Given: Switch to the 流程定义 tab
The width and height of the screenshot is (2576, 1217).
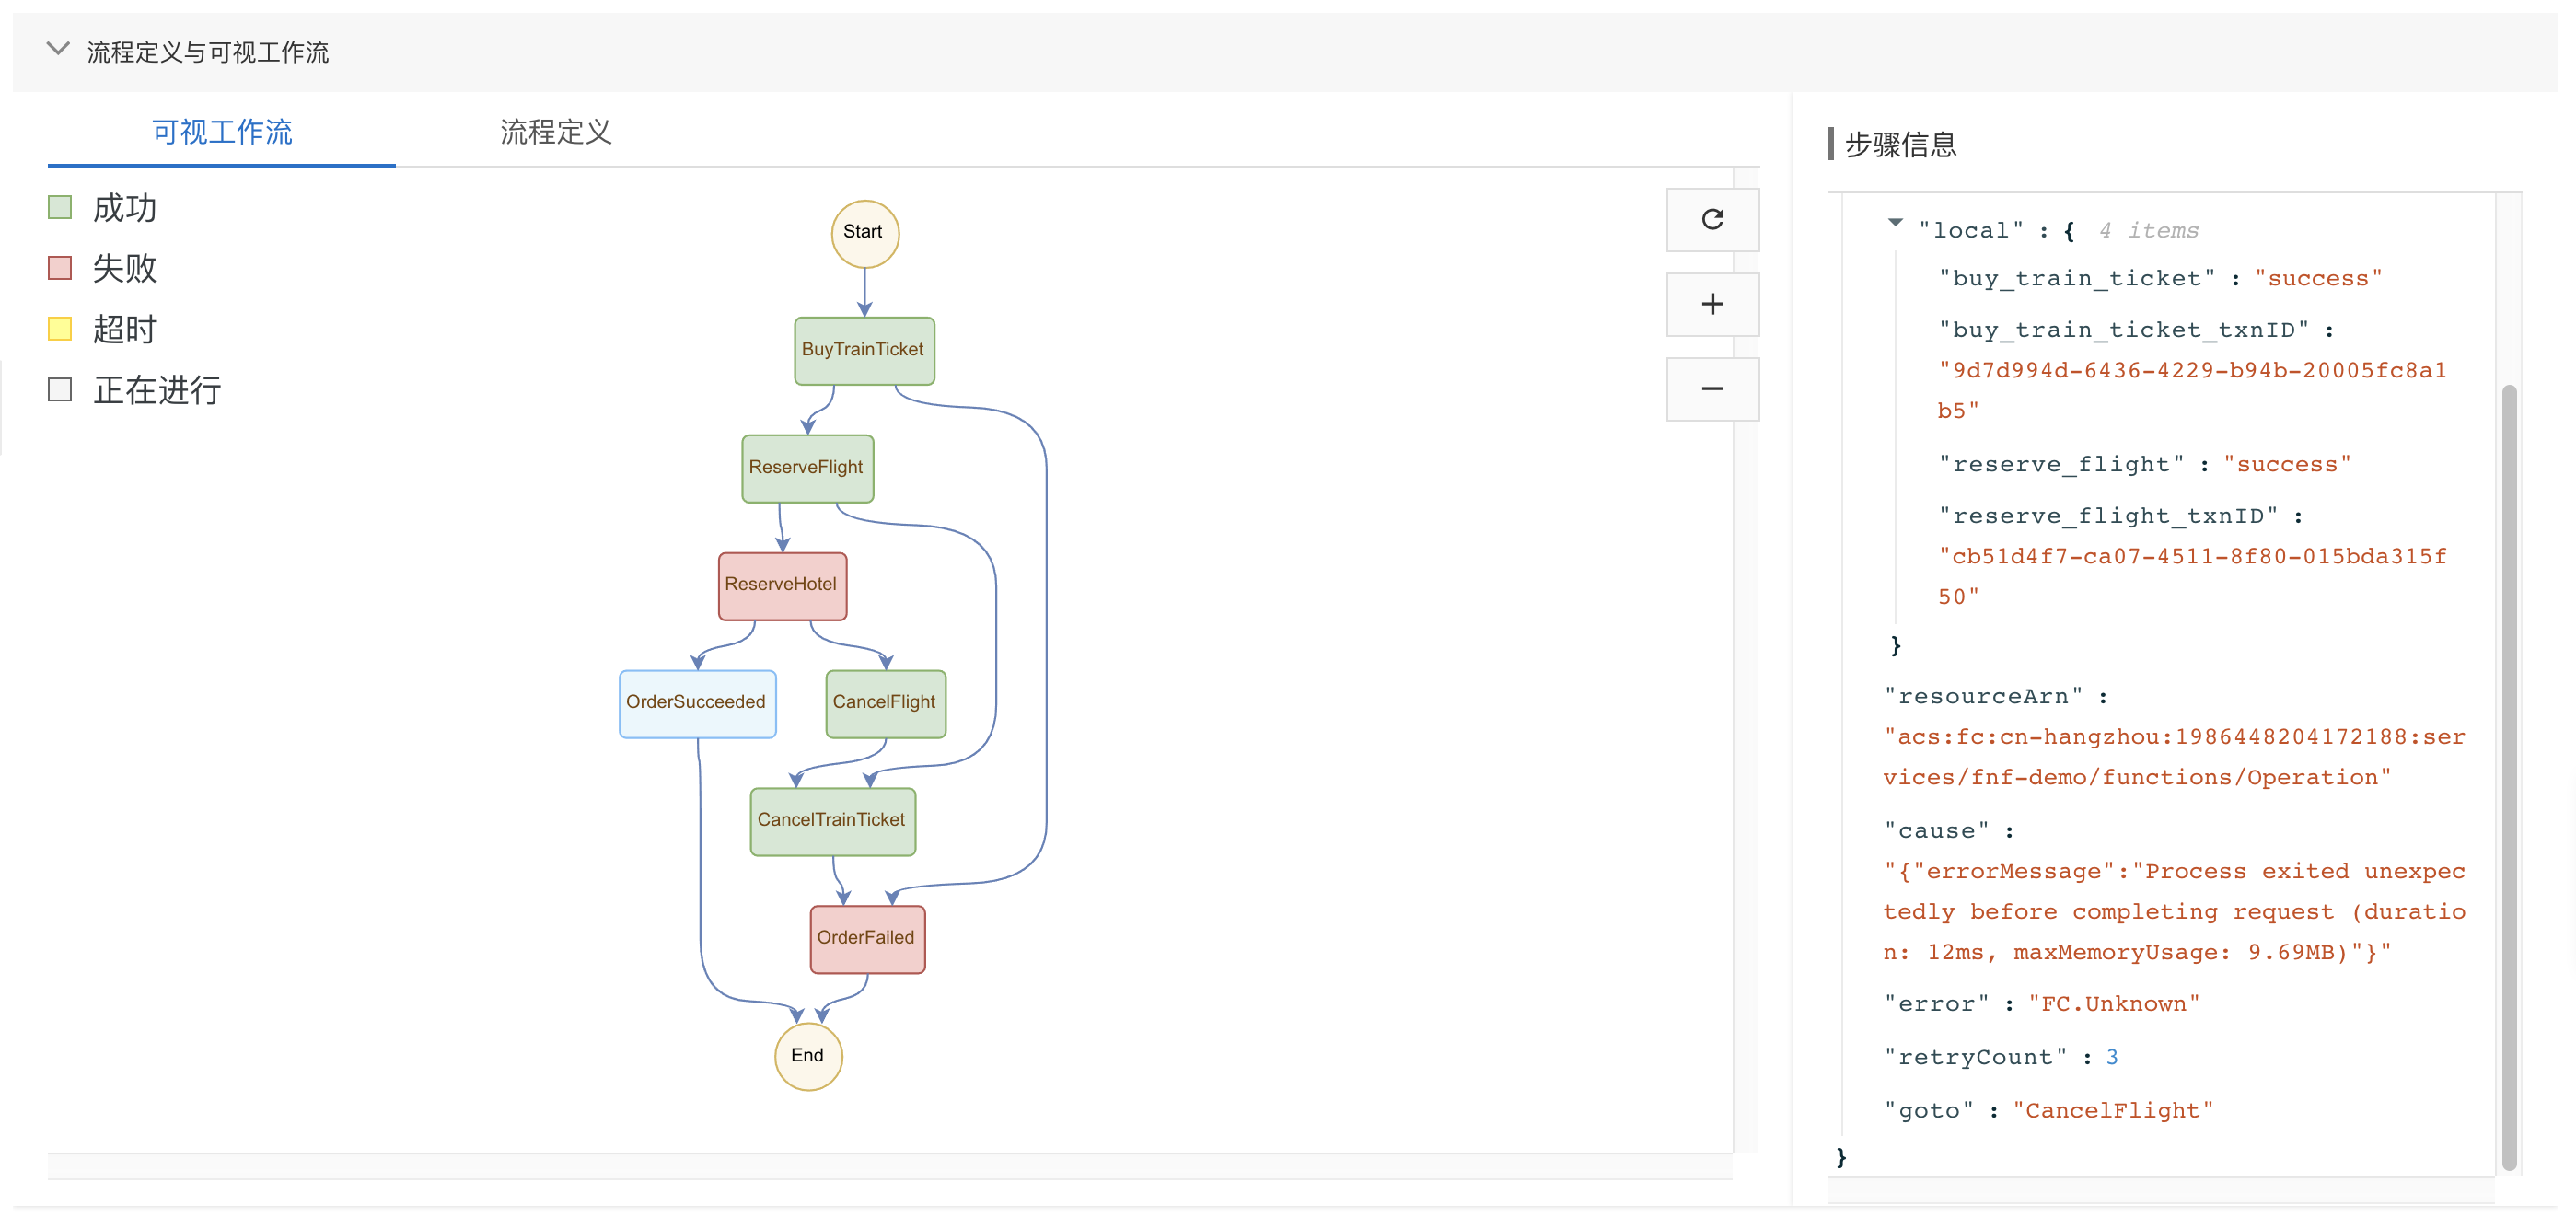Looking at the screenshot, I should (x=555, y=132).
